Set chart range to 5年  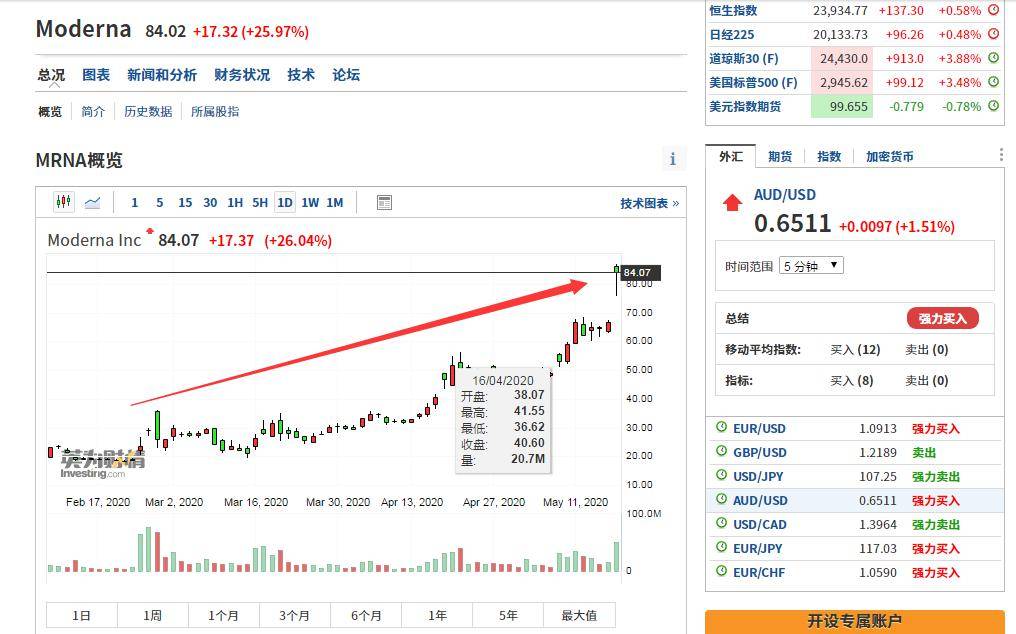point(509,615)
